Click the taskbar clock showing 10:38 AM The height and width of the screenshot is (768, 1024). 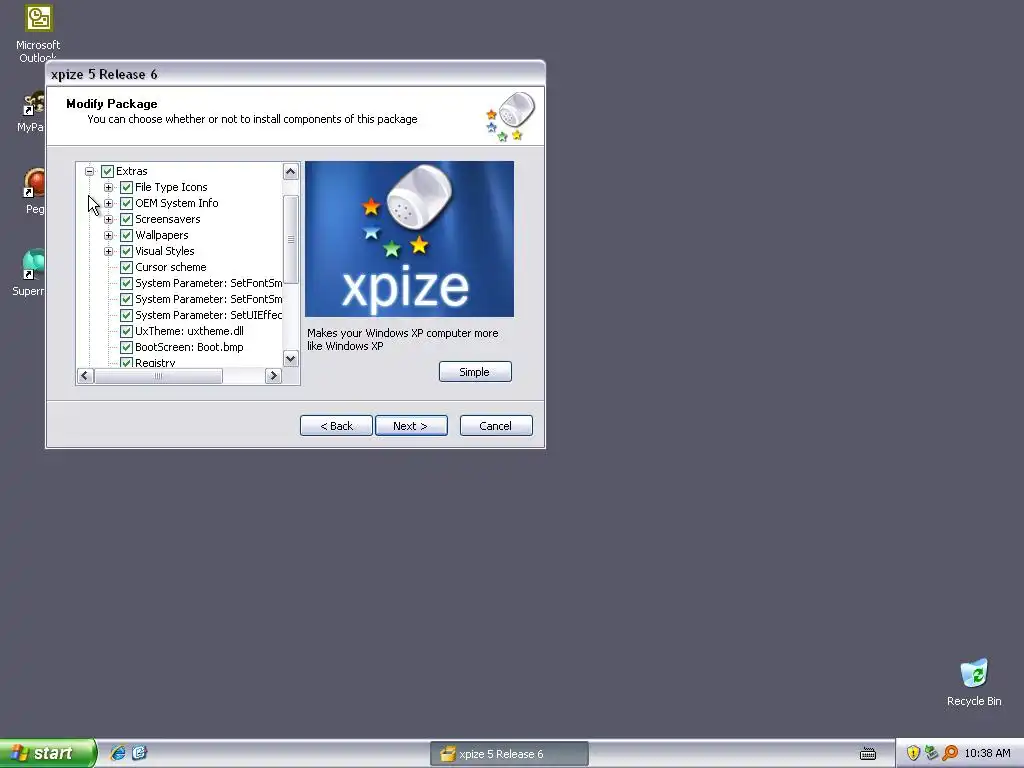pyautogui.click(x=987, y=753)
